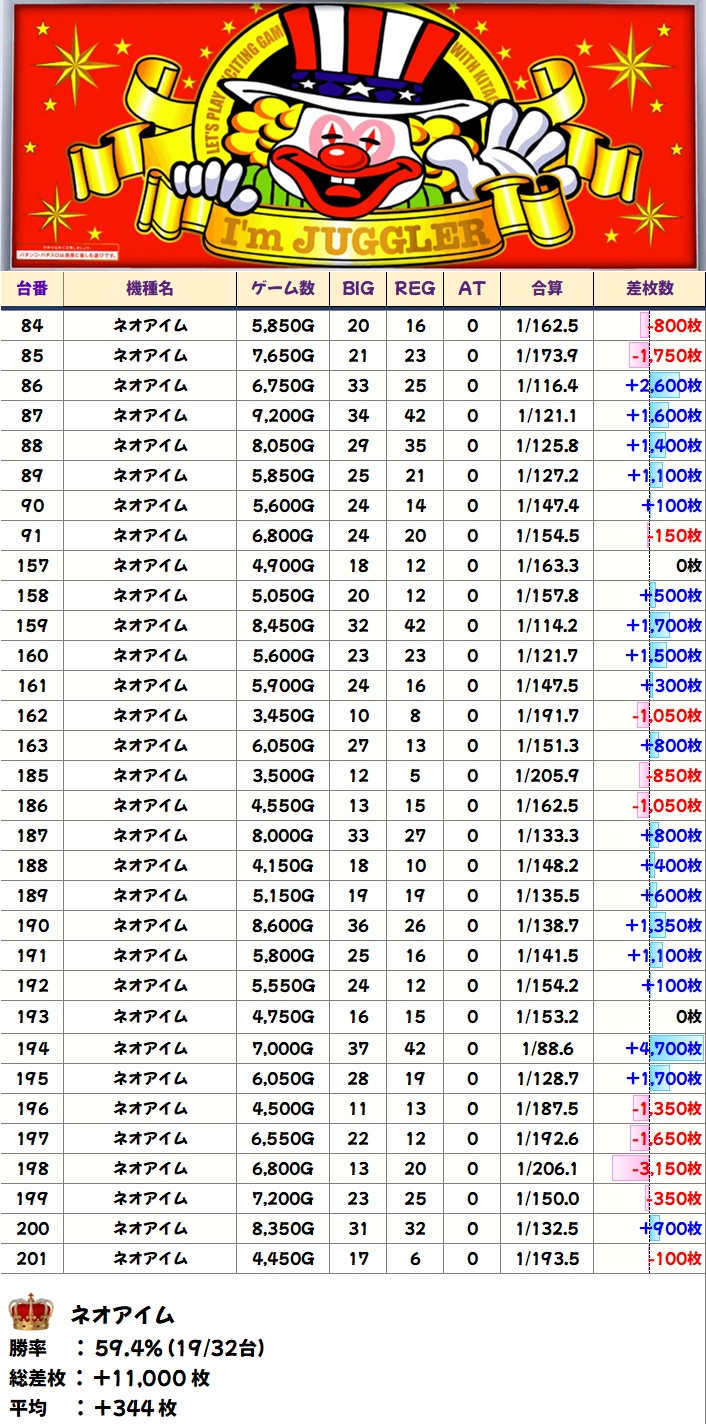Click the 差枚数 column header
This screenshot has height=1424, width=706.
click(x=650, y=289)
